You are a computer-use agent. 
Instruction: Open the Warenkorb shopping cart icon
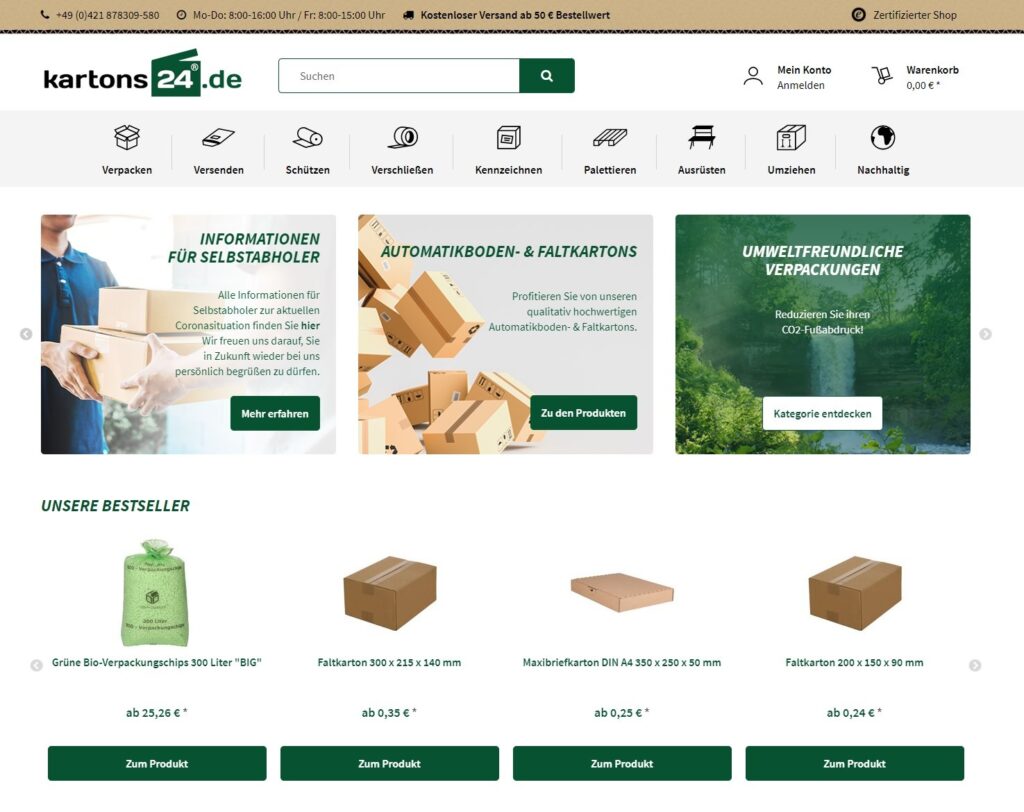point(882,76)
